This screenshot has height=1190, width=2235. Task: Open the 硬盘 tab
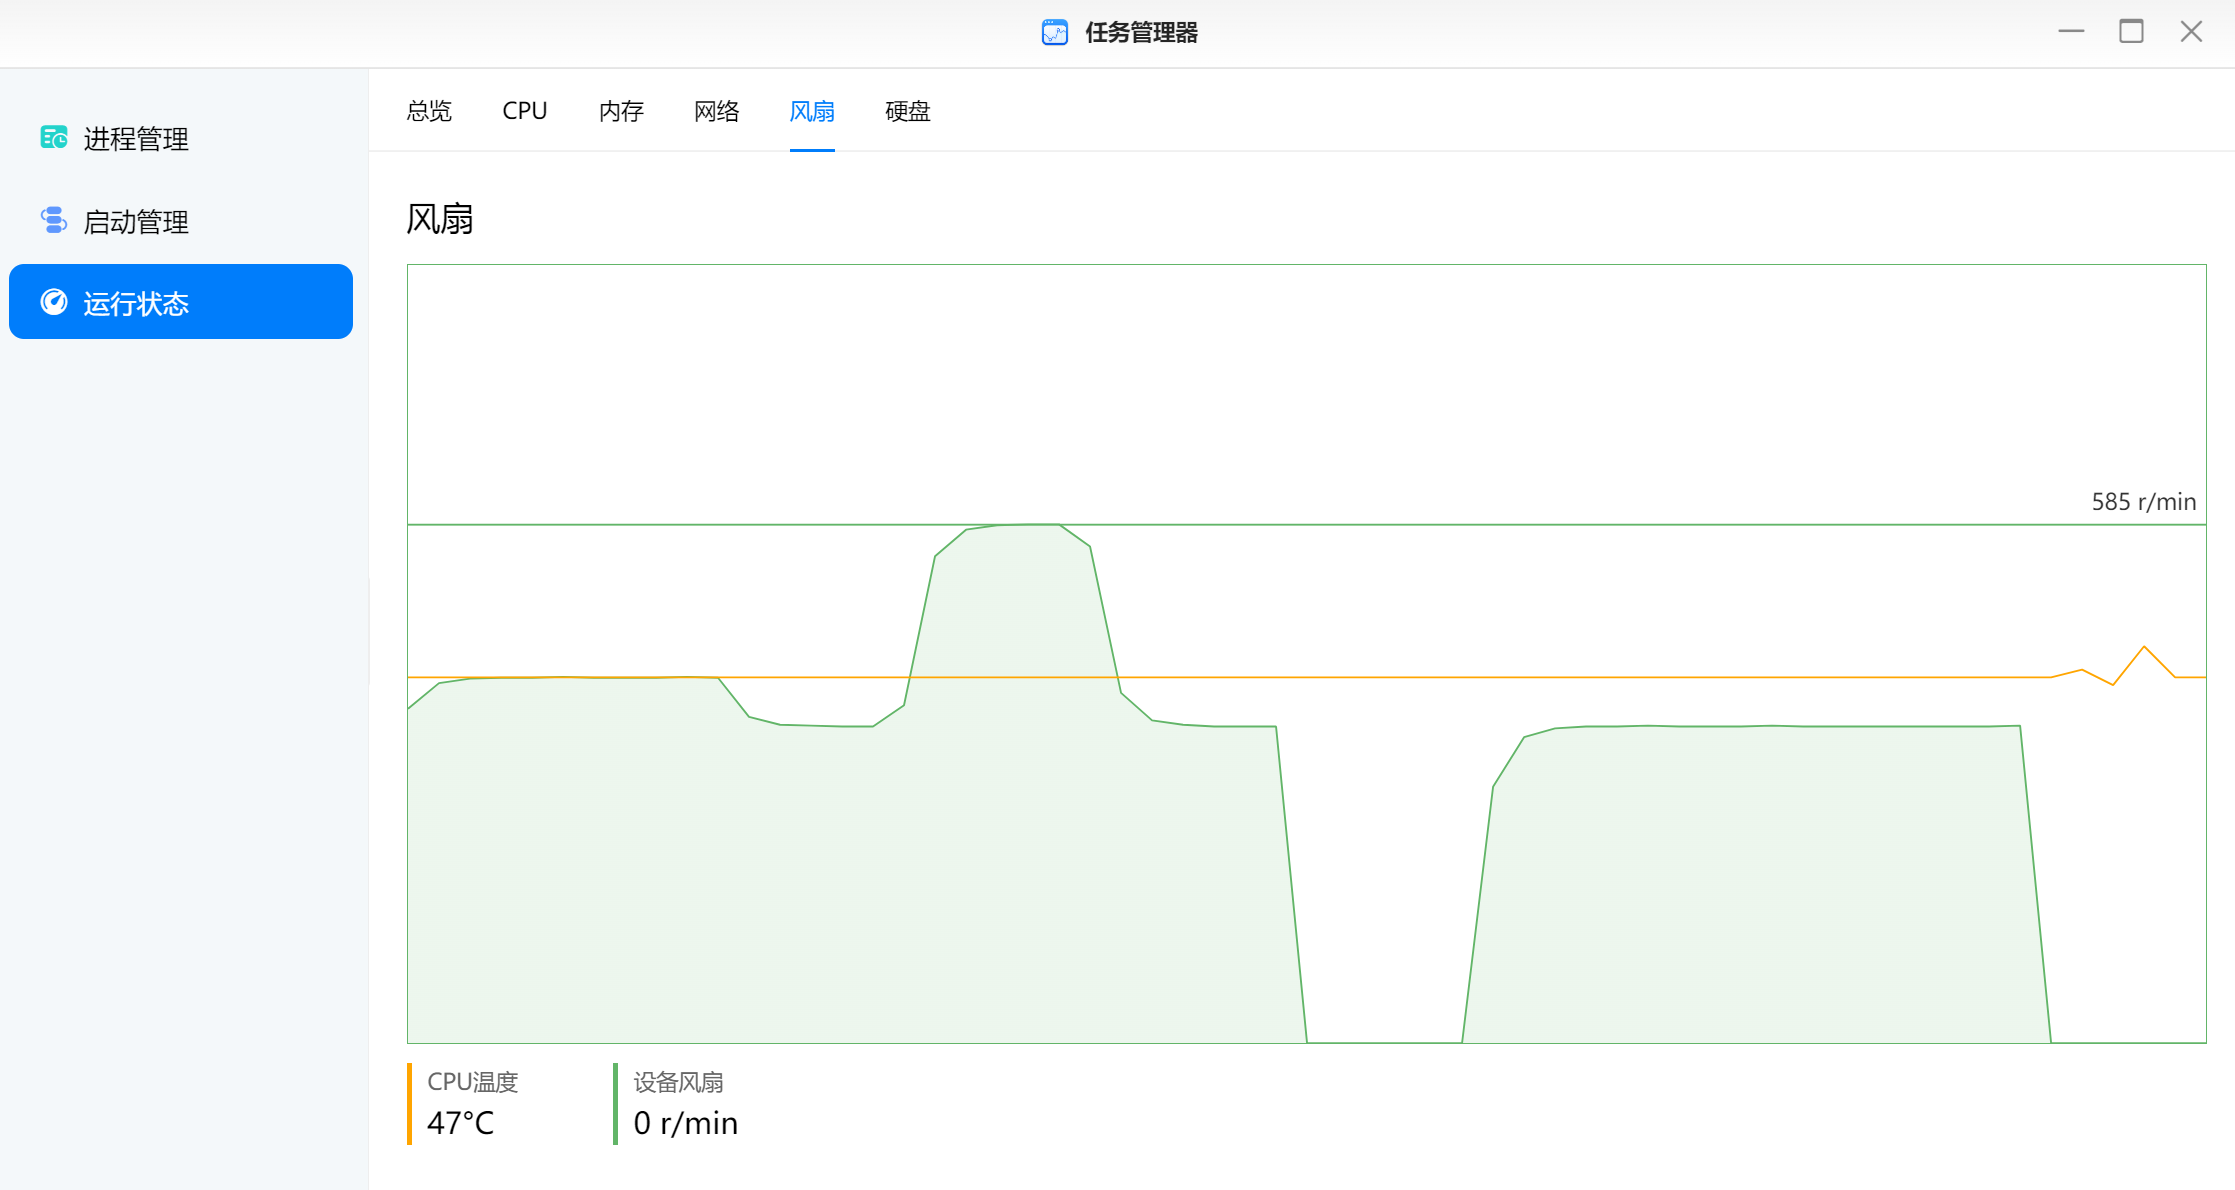click(x=907, y=111)
